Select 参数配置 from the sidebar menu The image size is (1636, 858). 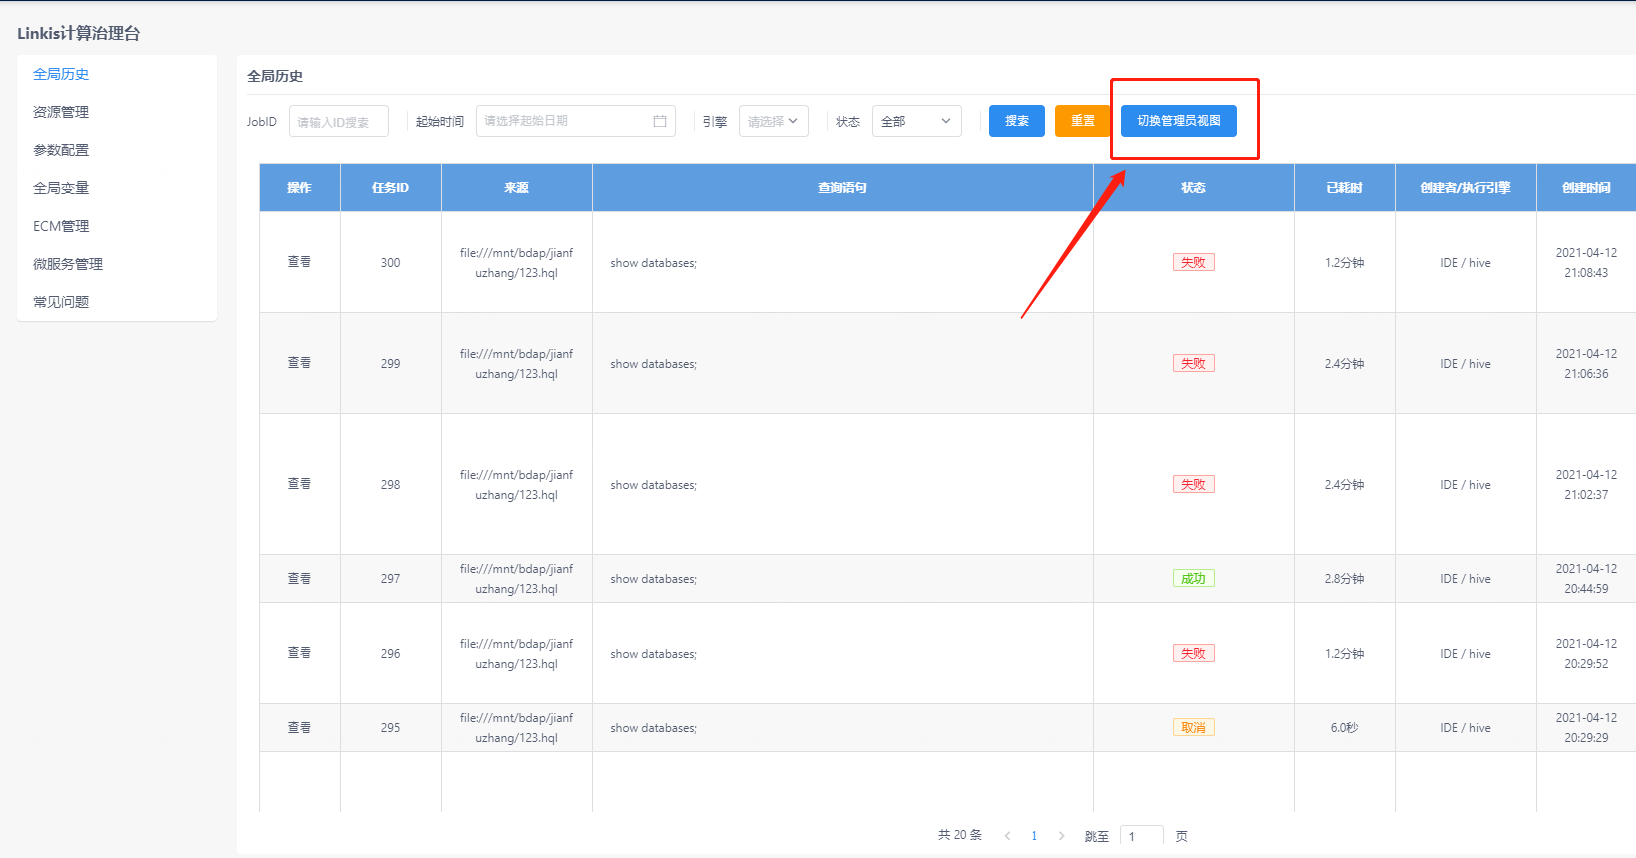click(61, 150)
